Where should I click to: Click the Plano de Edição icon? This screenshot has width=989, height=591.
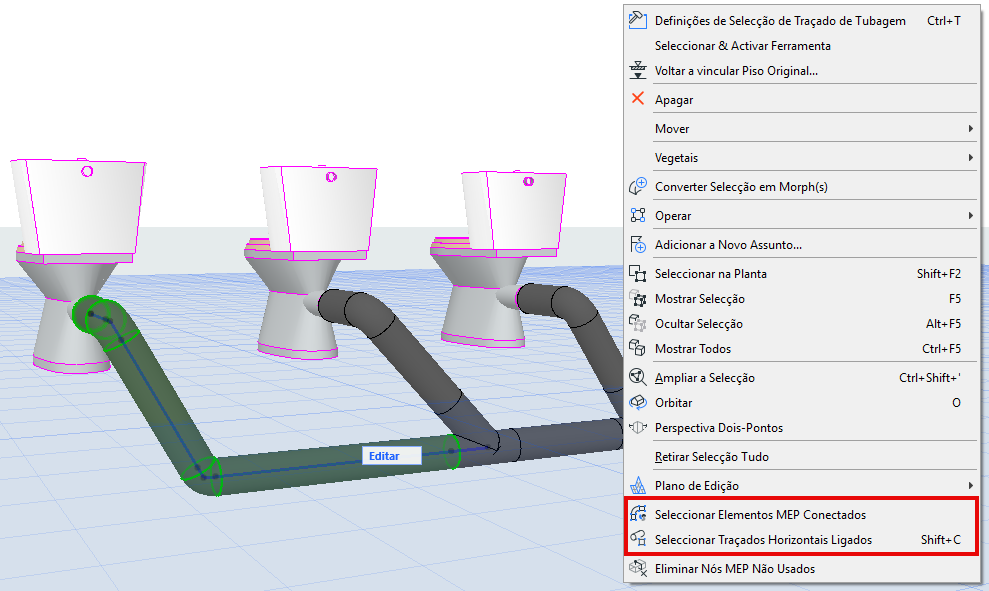pyautogui.click(x=638, y=485)
